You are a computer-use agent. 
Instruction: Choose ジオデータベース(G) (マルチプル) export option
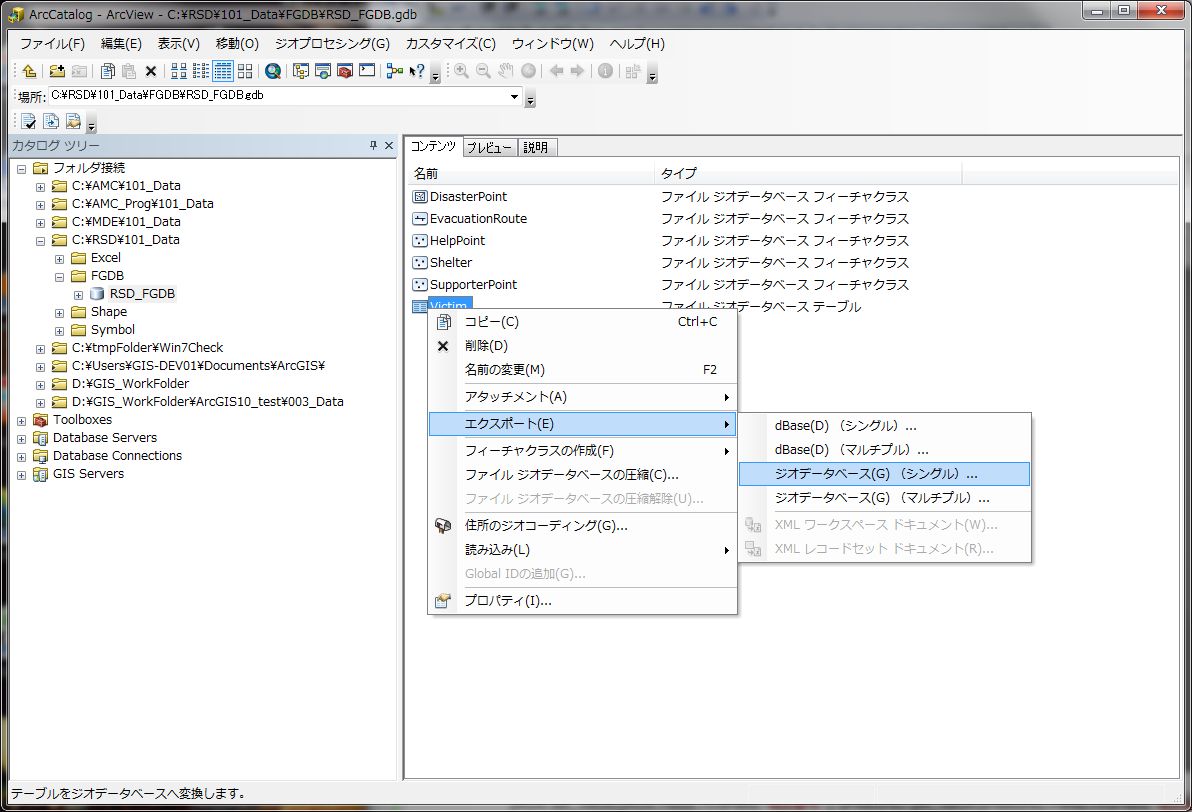tap(884, 498)
